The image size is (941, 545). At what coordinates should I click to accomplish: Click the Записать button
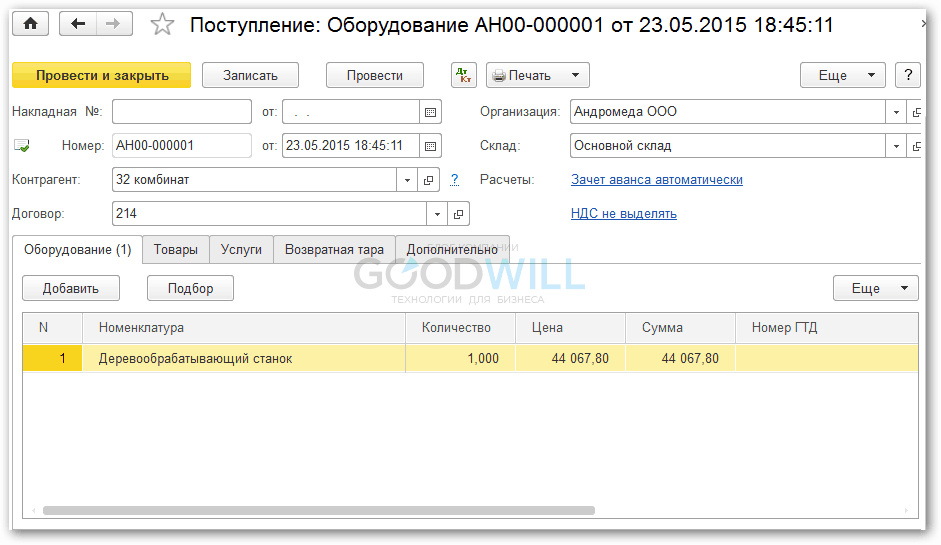(x=250, y=75)
